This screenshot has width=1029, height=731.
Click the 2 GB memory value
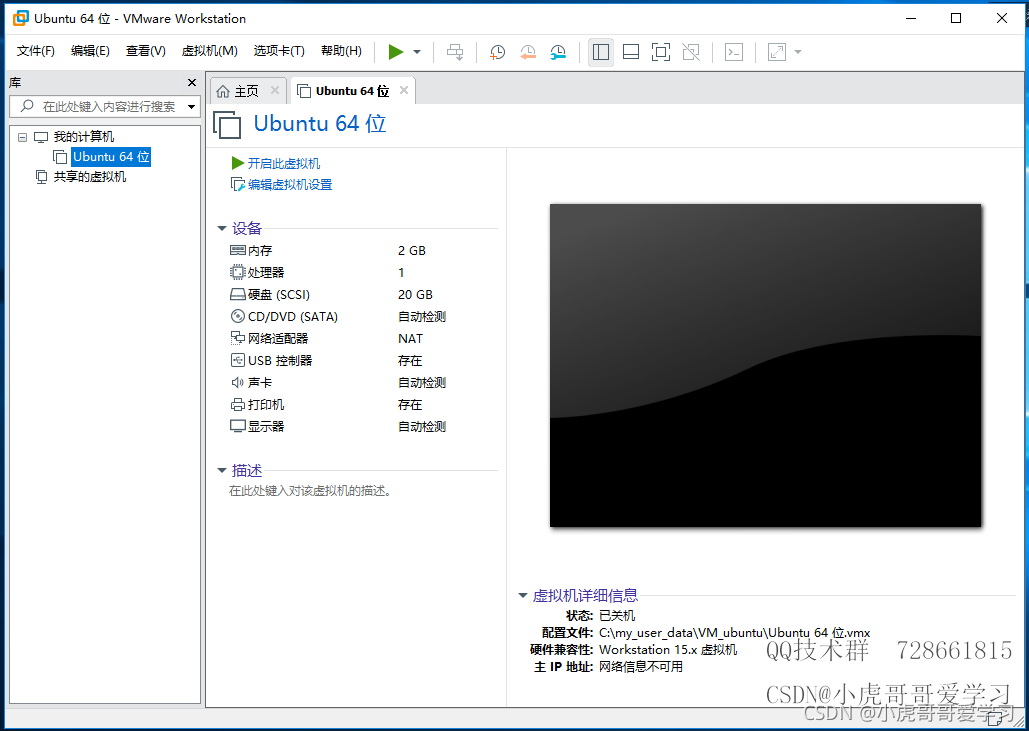(x=411, y=251)
